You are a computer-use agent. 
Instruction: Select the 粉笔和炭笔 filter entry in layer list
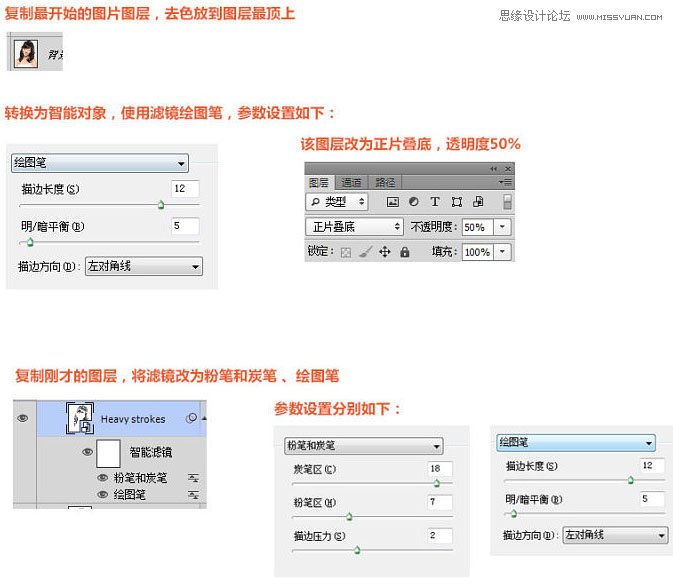pos(140,478)
